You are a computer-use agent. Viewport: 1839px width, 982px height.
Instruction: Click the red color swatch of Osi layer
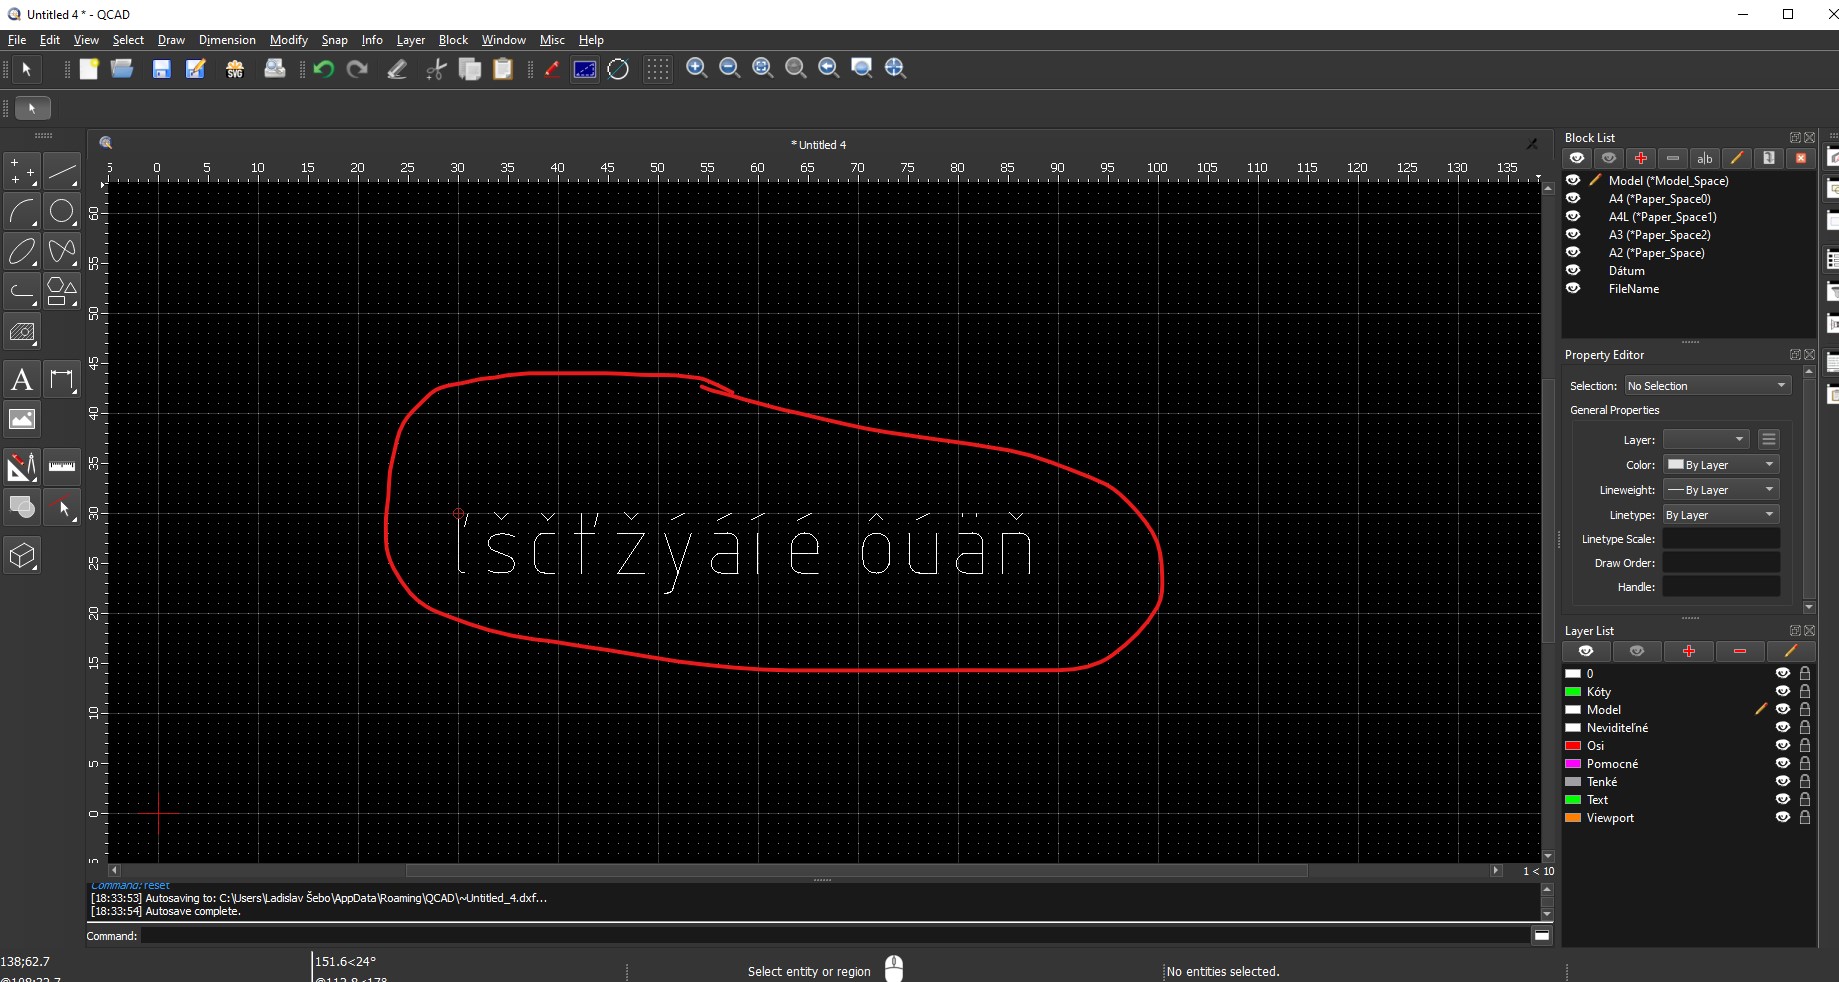1573,746
